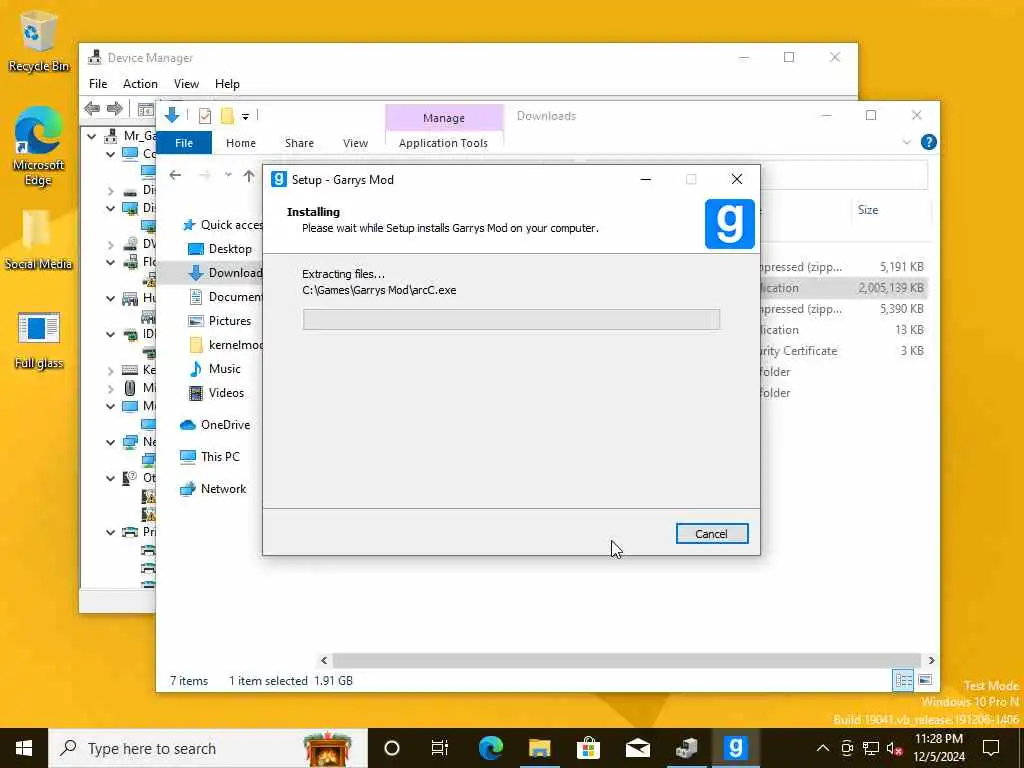1024x768 pixels.
Task: Collapse the Ot device category in Device Manager
Action: (110, 478)
